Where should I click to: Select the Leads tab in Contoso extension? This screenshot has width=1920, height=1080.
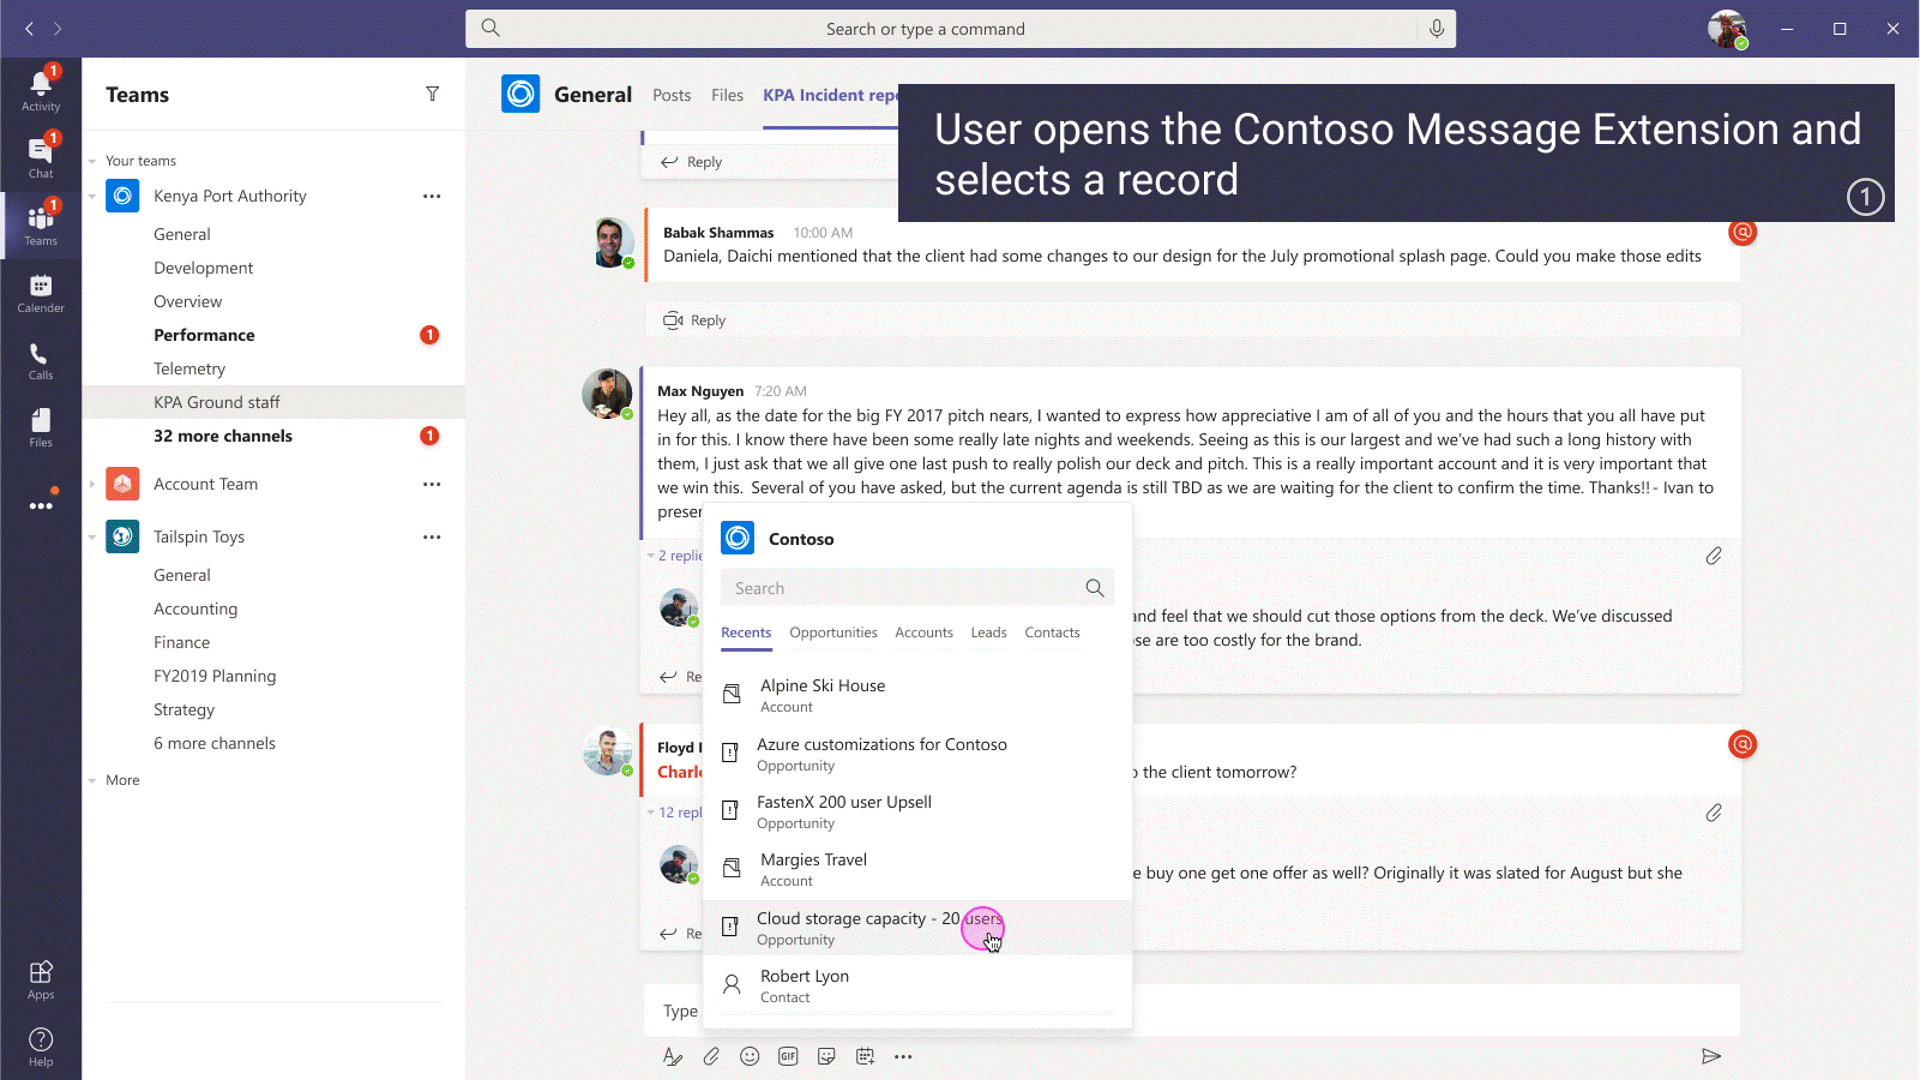click(x=988, y=632)
